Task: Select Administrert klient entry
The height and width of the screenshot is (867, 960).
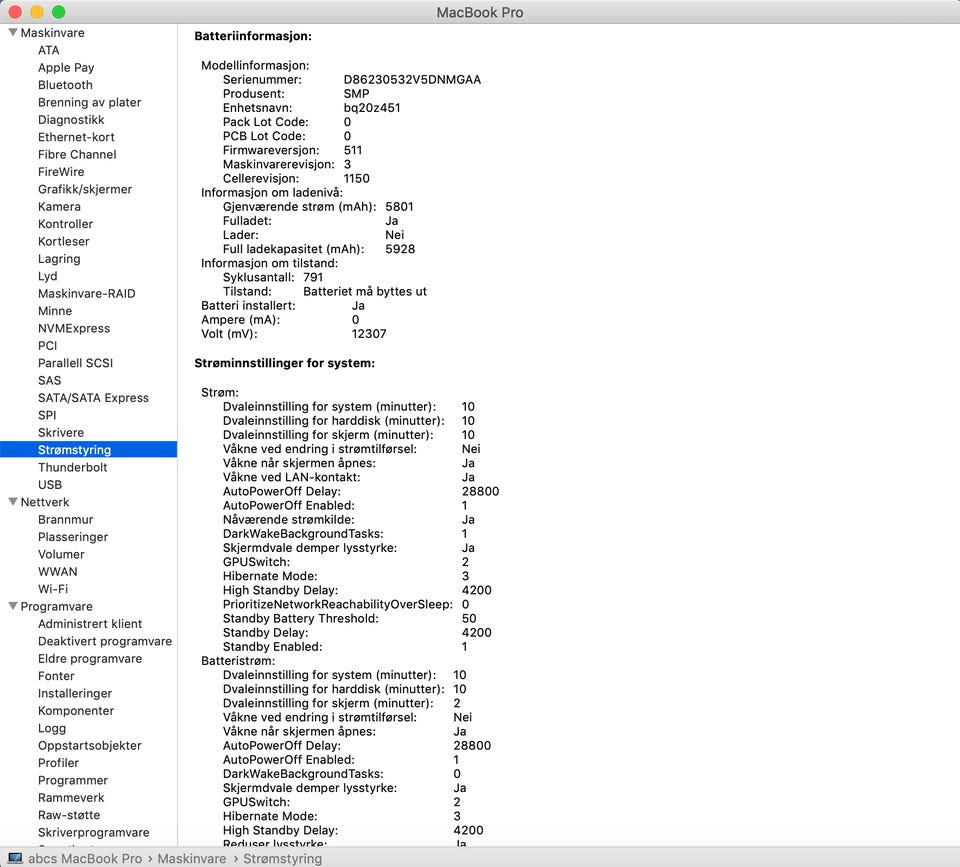Action: (x=90, y=623)
